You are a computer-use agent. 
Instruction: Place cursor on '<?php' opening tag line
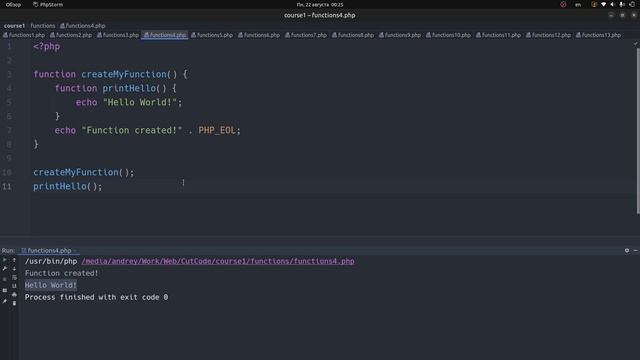(47, 47)
